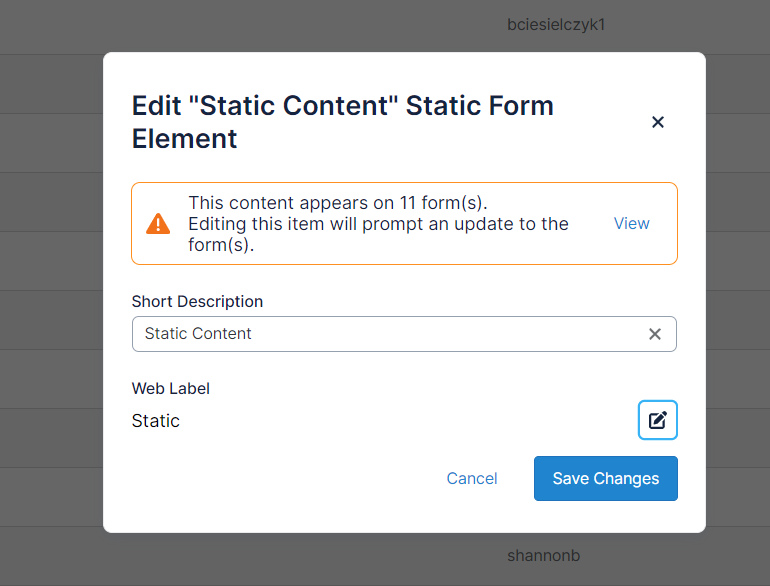Click the Web Label heading text
770x586 pixels.
(171, 388)
